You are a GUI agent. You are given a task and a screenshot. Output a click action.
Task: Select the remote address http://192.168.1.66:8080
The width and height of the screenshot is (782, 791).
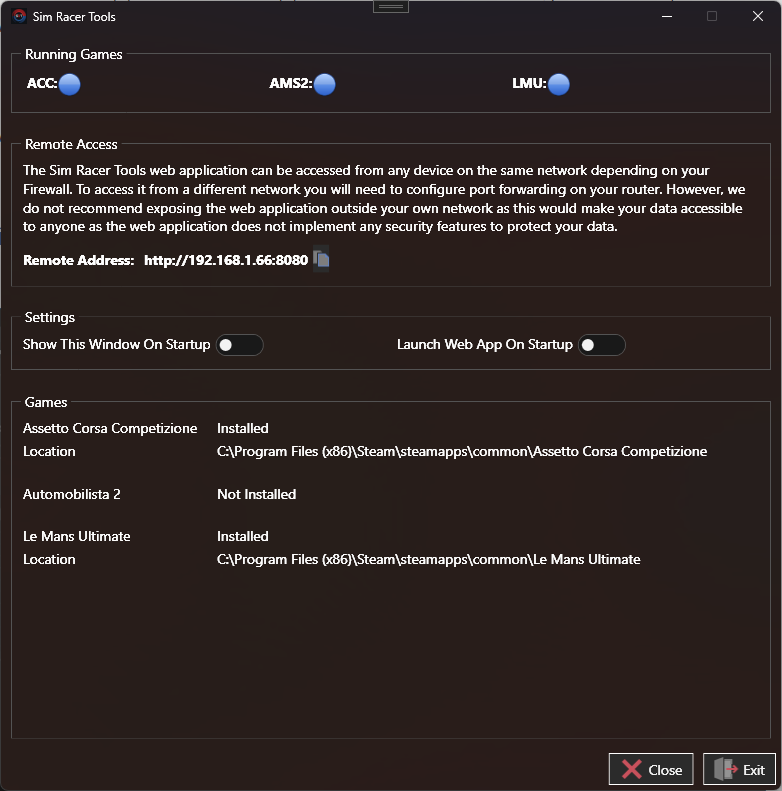[226, 260]
